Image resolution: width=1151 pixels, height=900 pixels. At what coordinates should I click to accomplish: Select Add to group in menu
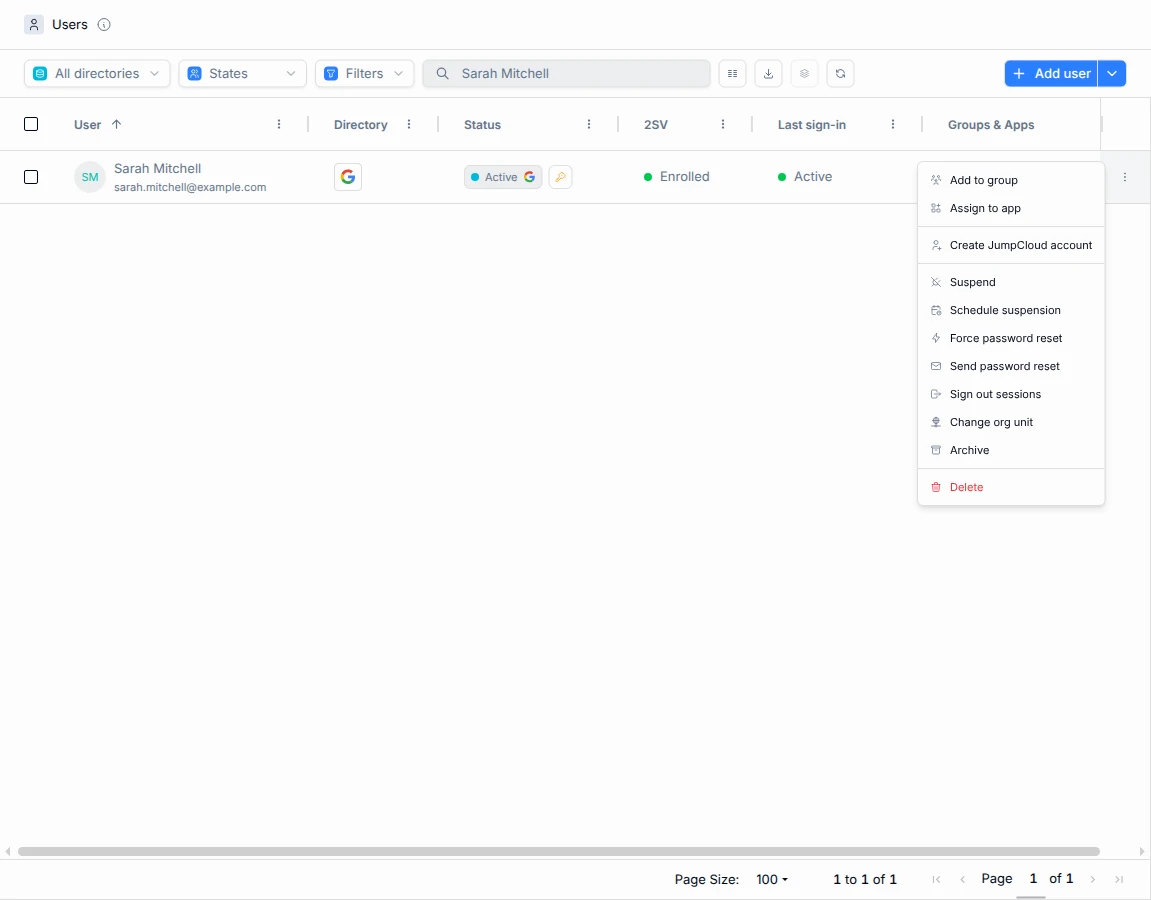coord(1011,180)
